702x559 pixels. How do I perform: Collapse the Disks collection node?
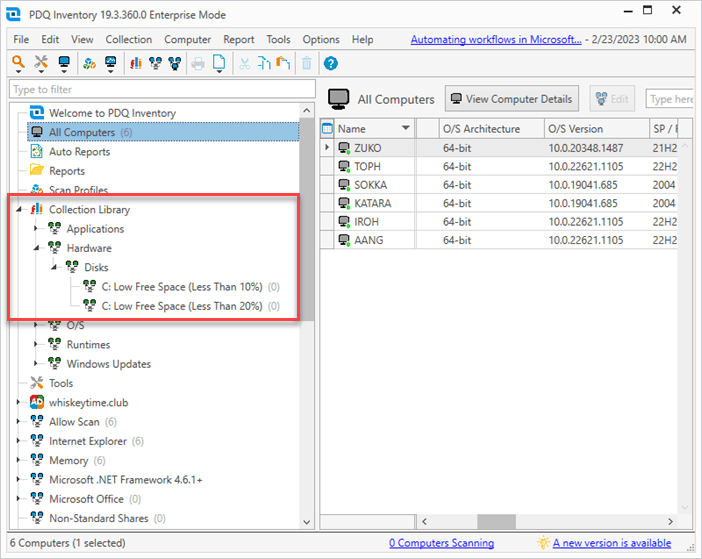[x=54, y=267]
